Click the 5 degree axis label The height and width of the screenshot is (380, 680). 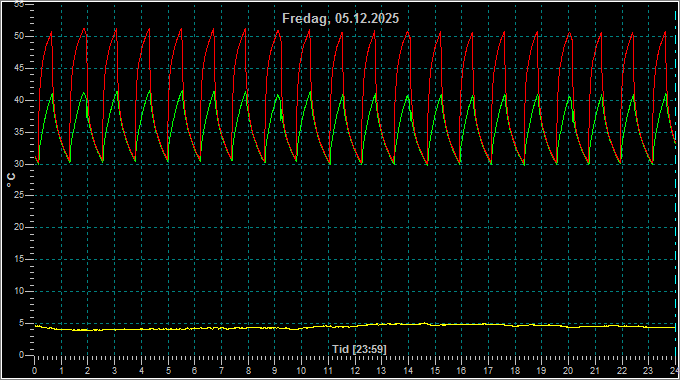tap(21, 323)
